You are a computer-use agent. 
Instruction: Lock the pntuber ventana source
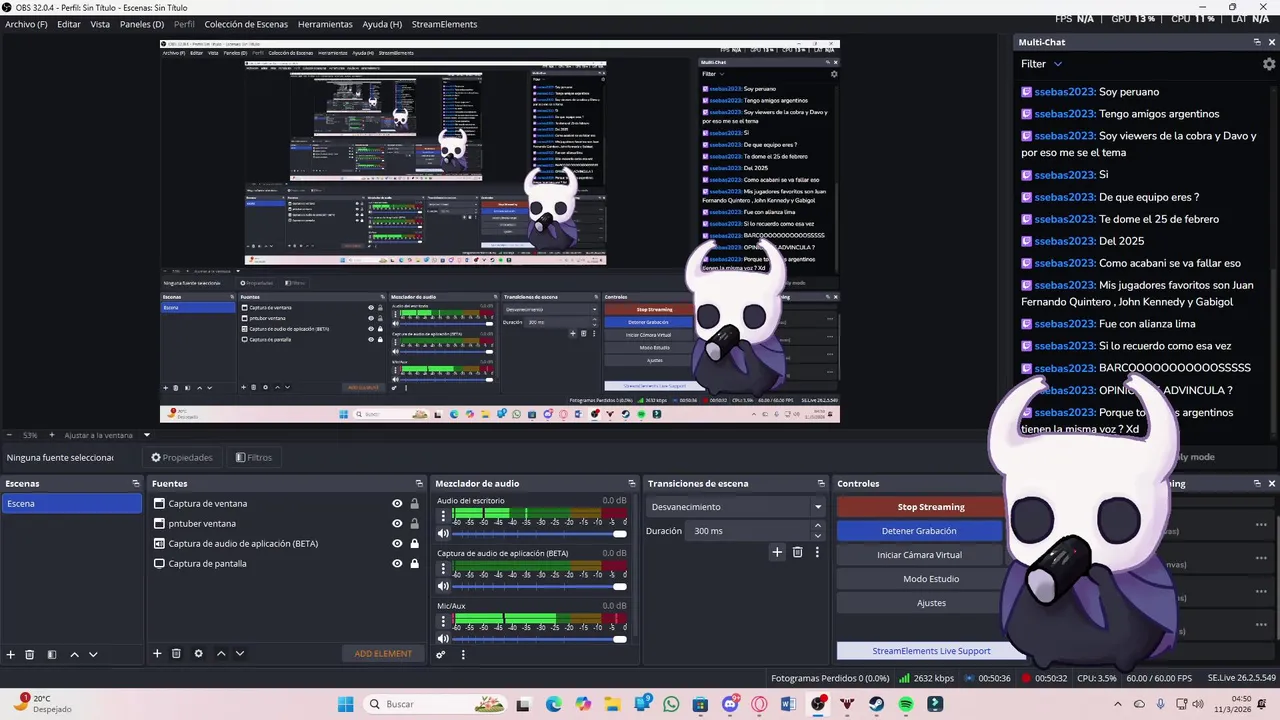pyautogui.click(x=414, y=524)
